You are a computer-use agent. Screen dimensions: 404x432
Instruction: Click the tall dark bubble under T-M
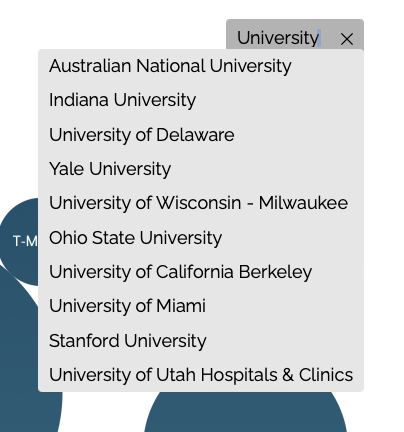click(x=20, y=367)
